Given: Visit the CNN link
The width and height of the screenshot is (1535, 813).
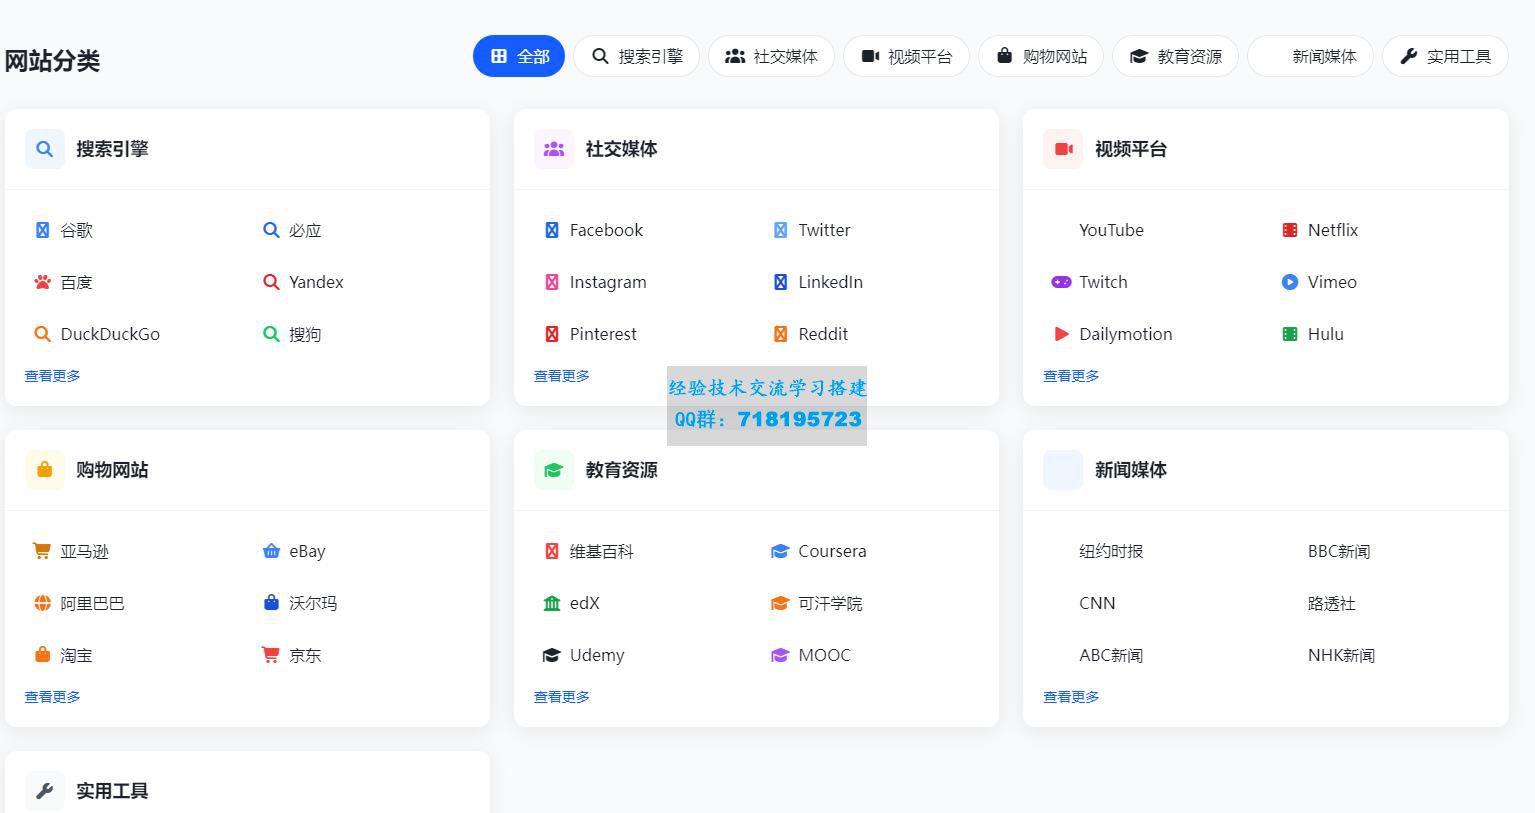Looking at the screenshot, I should [1097, 603].
